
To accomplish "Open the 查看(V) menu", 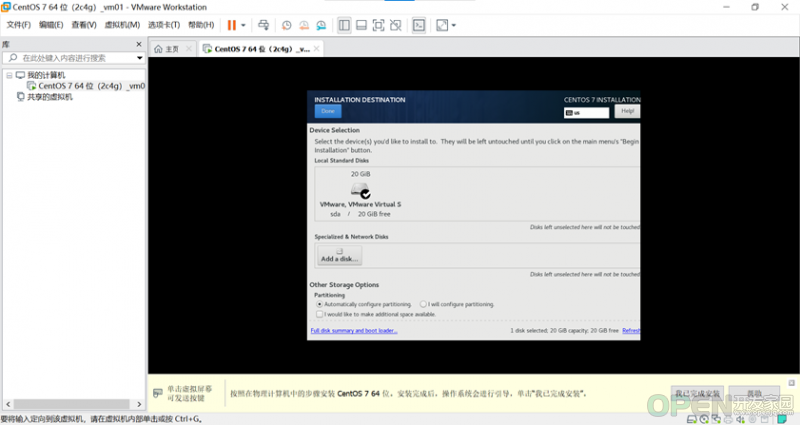I will (x=84, y=24).
